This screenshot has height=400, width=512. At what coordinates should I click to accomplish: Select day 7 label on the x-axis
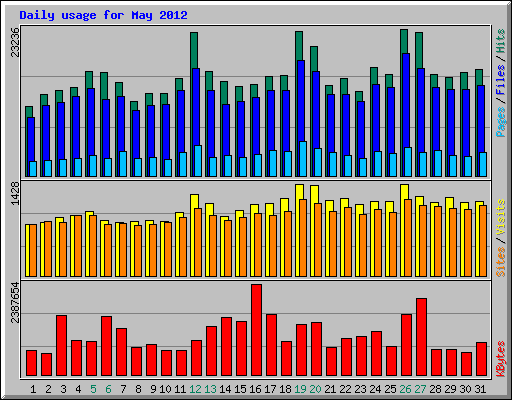[x=123, y=389]
